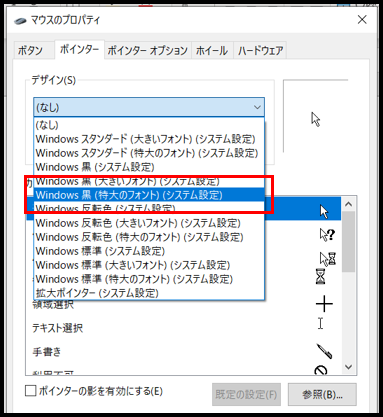Select the I-beam text cursor
The width and height of the screenshot is (383, 417).
[x=320, y=323]
